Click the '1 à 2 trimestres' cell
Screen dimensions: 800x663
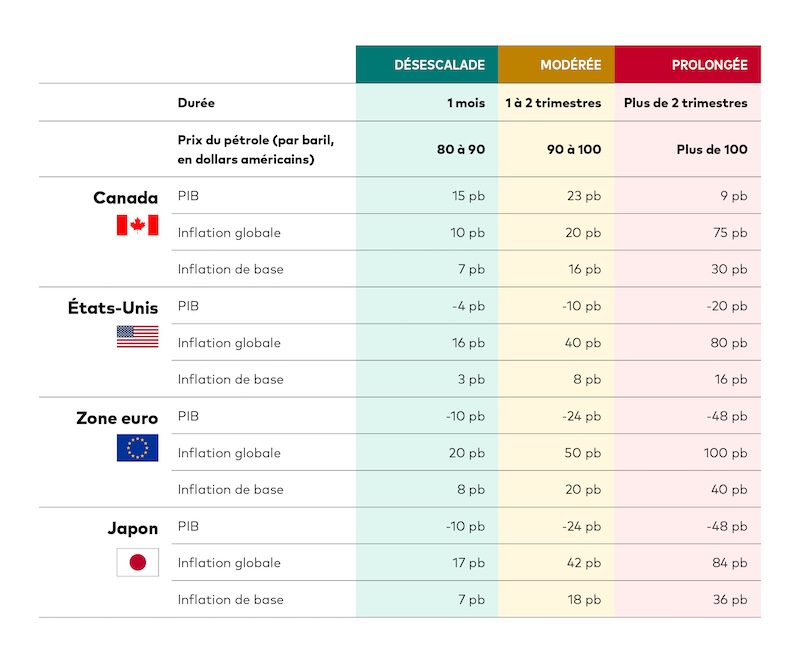[553, 103]
